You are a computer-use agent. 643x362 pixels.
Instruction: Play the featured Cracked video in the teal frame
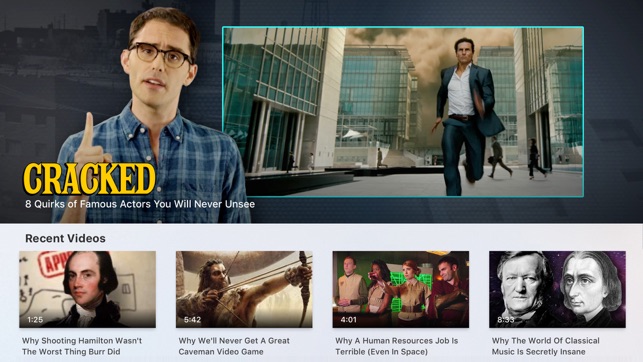point(403,112)
